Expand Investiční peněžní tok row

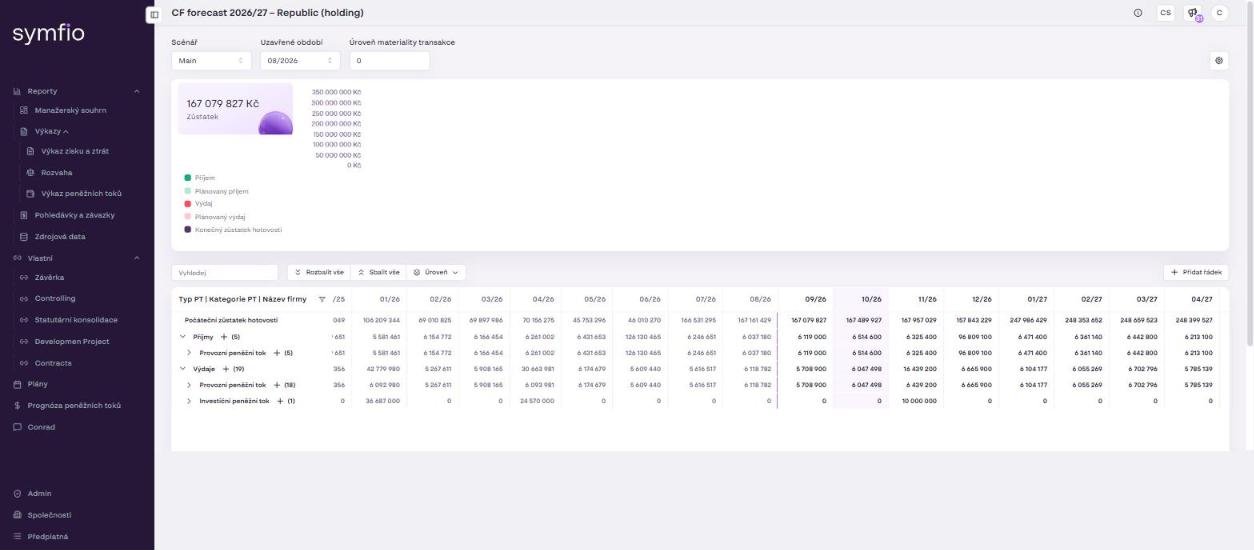click(x=190, y=401)
